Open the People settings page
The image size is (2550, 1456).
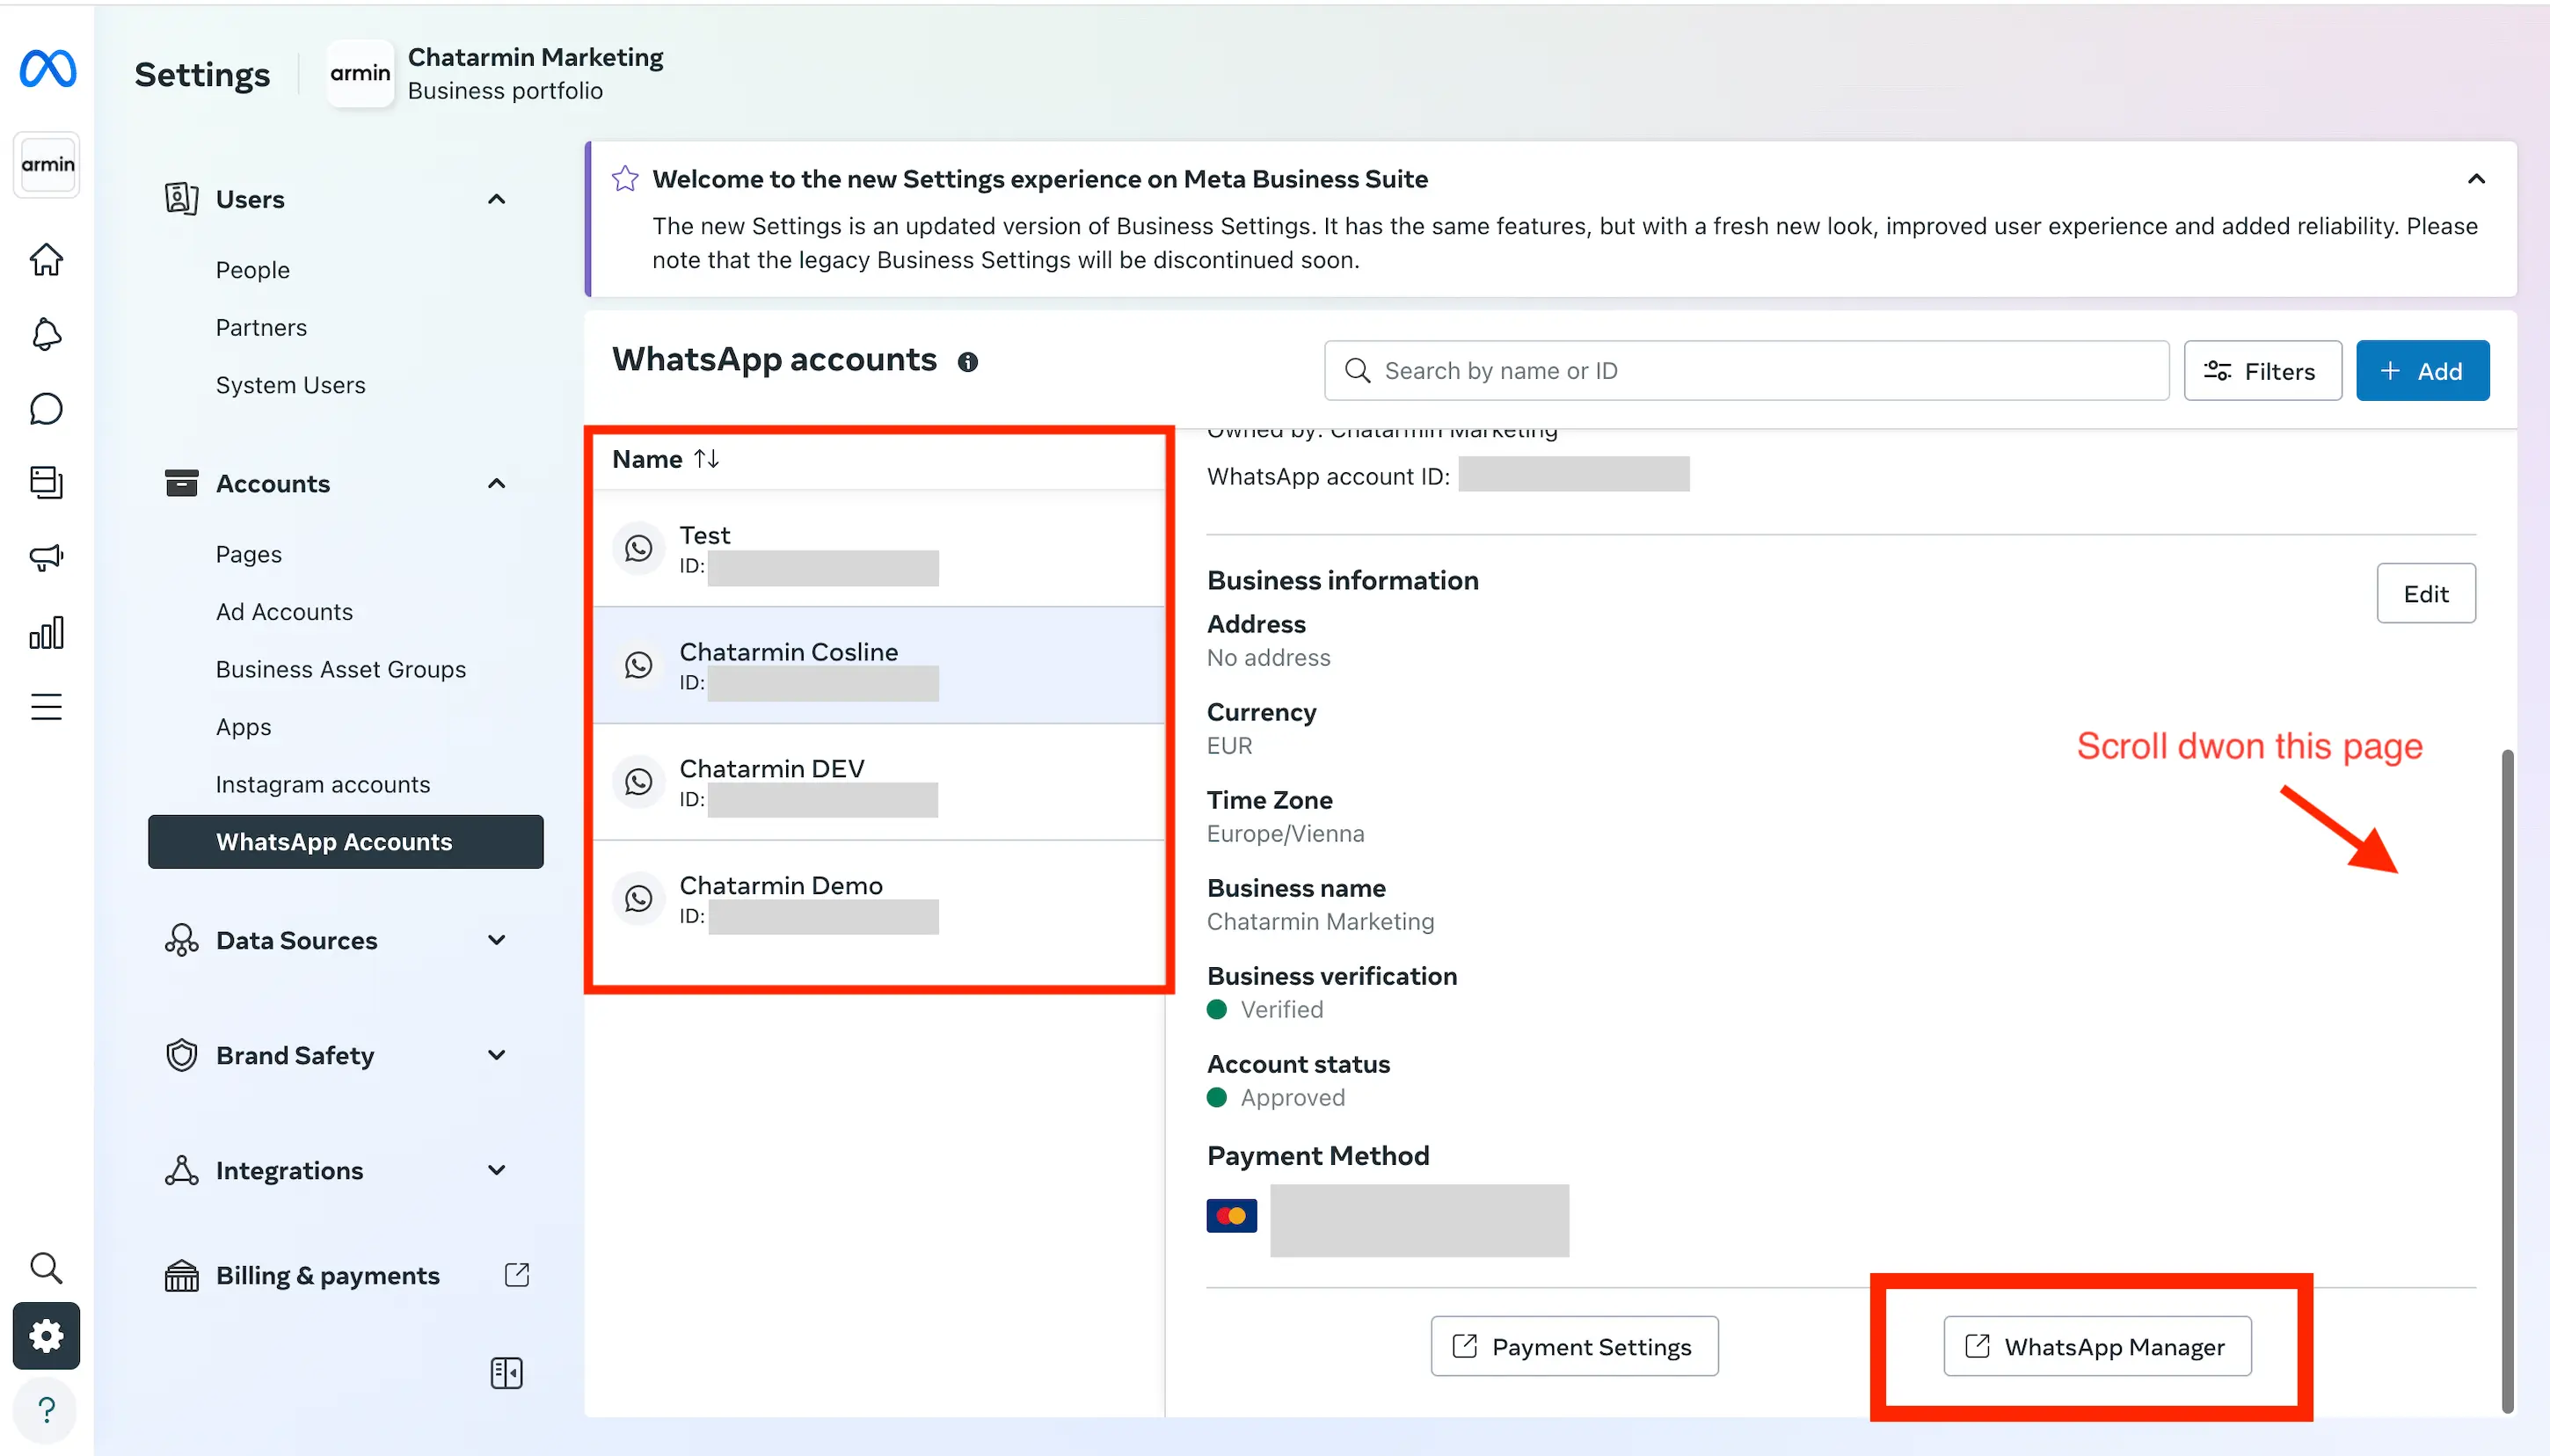pyautogui.click(x=253, y=270)
